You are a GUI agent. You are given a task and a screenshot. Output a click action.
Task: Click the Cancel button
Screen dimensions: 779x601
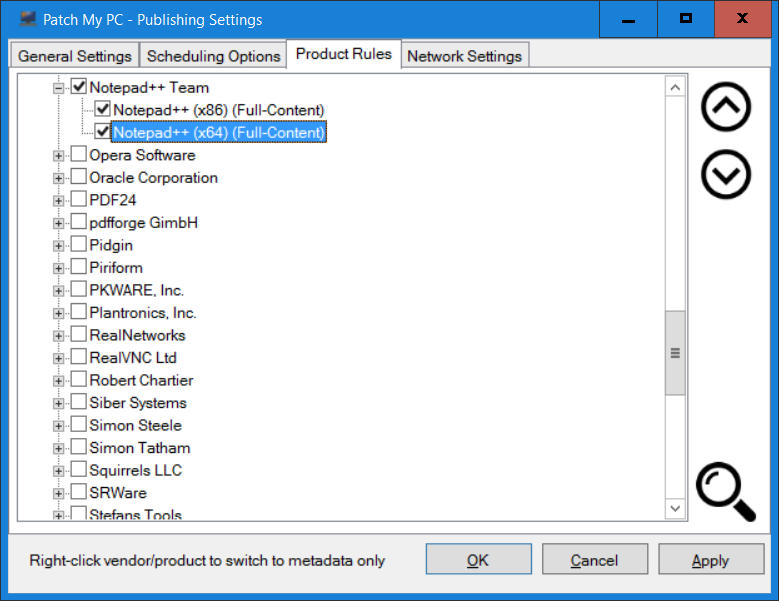[595, 559]
